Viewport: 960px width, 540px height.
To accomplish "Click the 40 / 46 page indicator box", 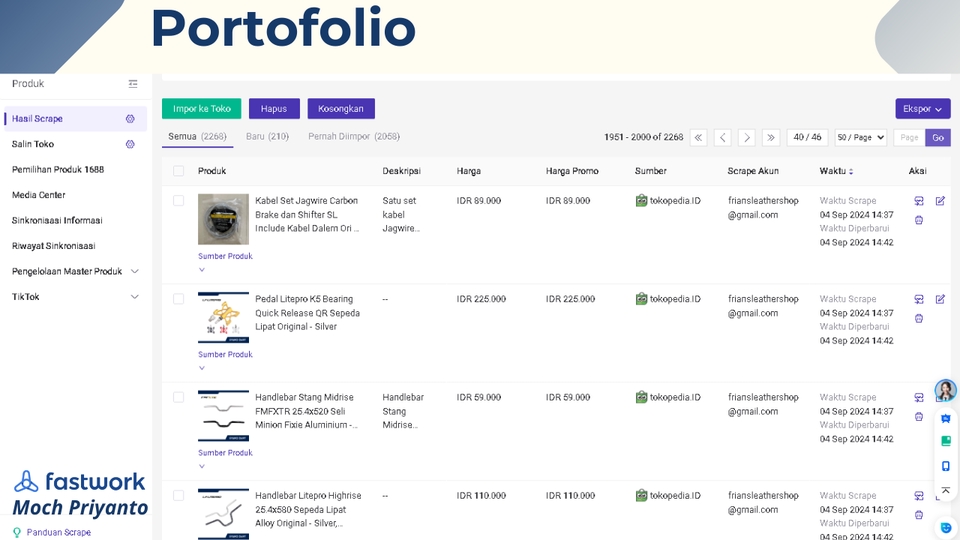I will coord(808,138).
